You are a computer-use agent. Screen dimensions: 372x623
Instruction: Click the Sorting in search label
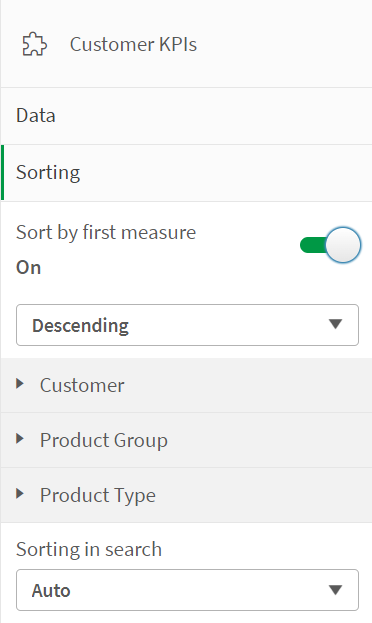pyautogui.click(x=89, y=549)
